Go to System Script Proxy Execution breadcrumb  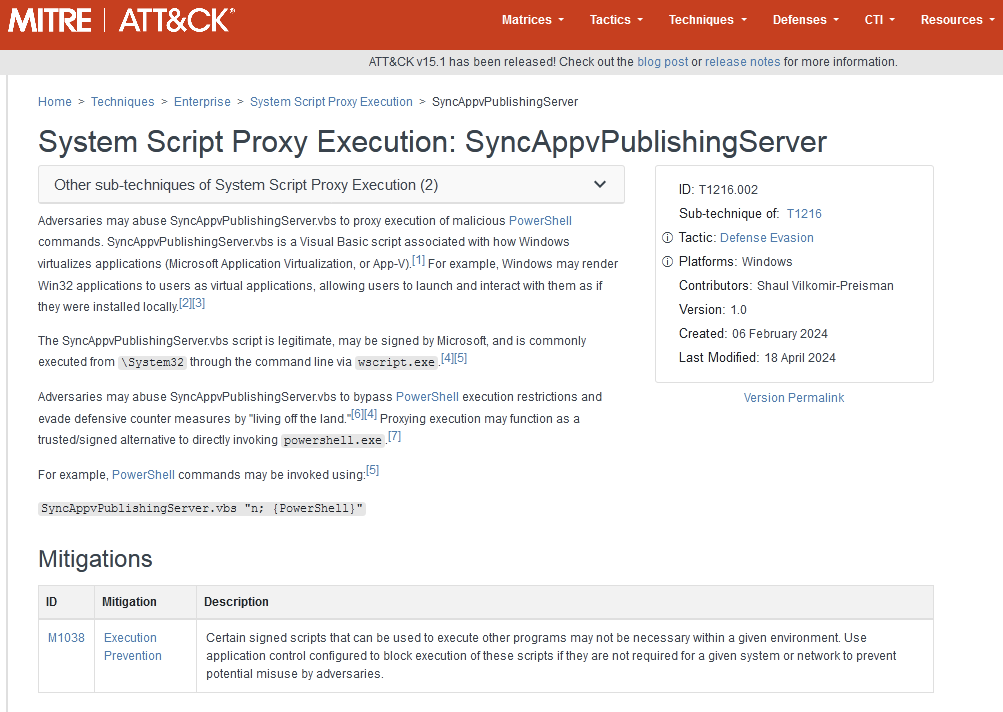click(x=331, y=102)
